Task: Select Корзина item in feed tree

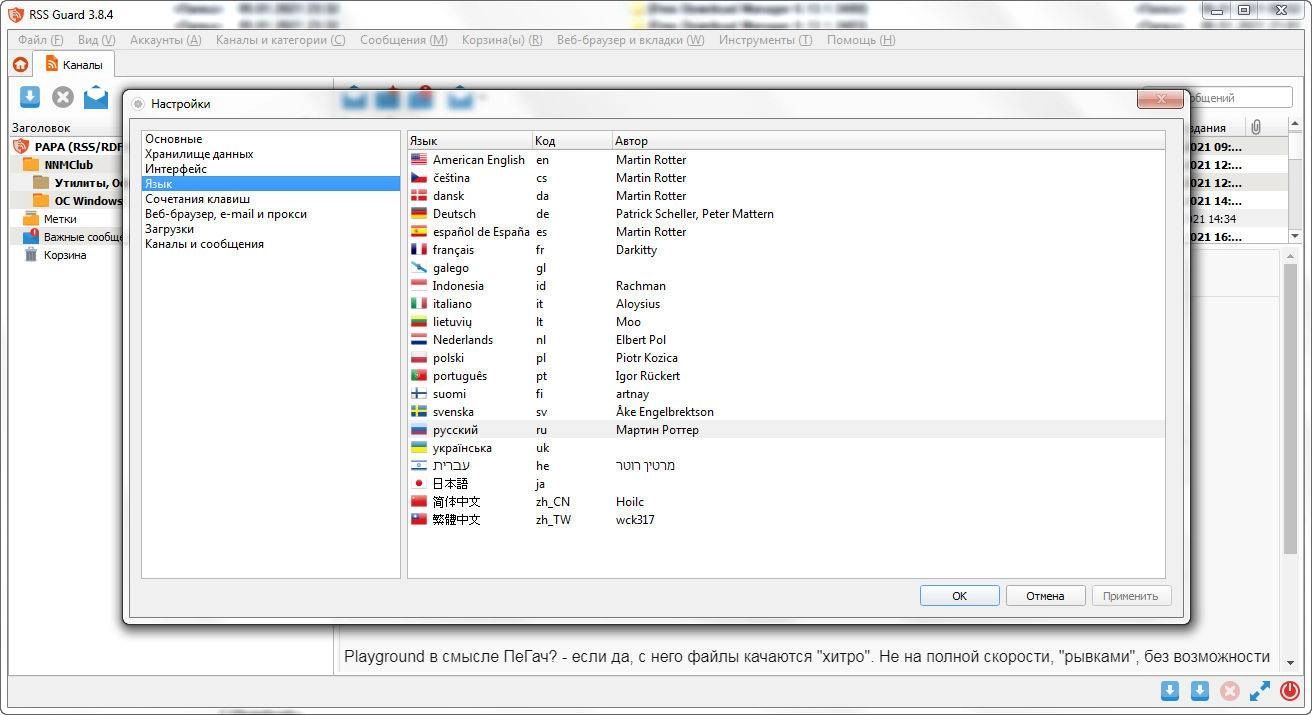Action: 65,255
